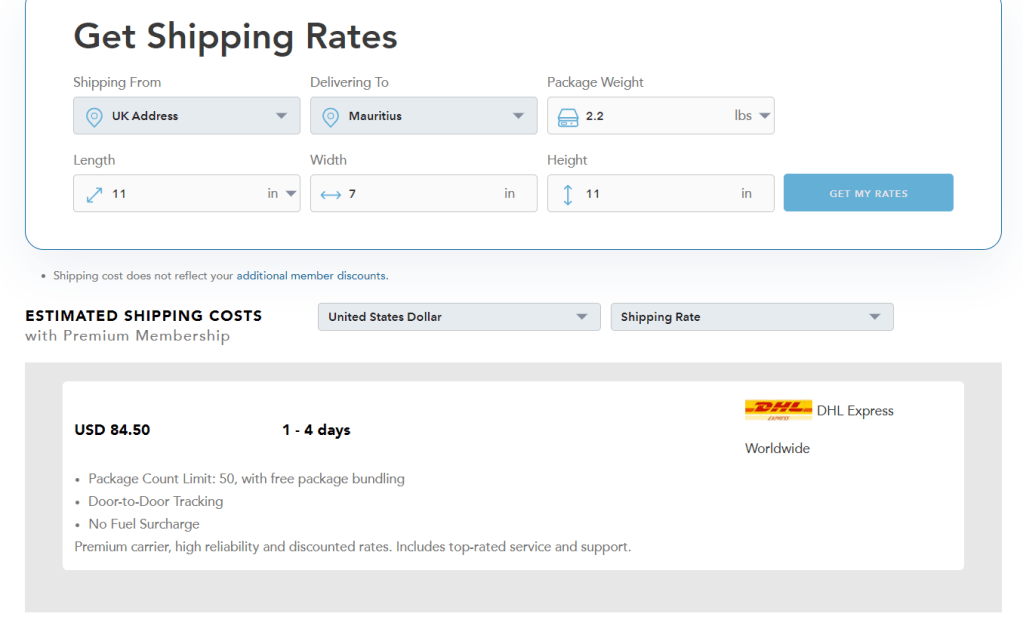The height and width of the screenshot is (623, 1023).
Task: Click the scale icon in Package Weight
Action: pos(568,116)
